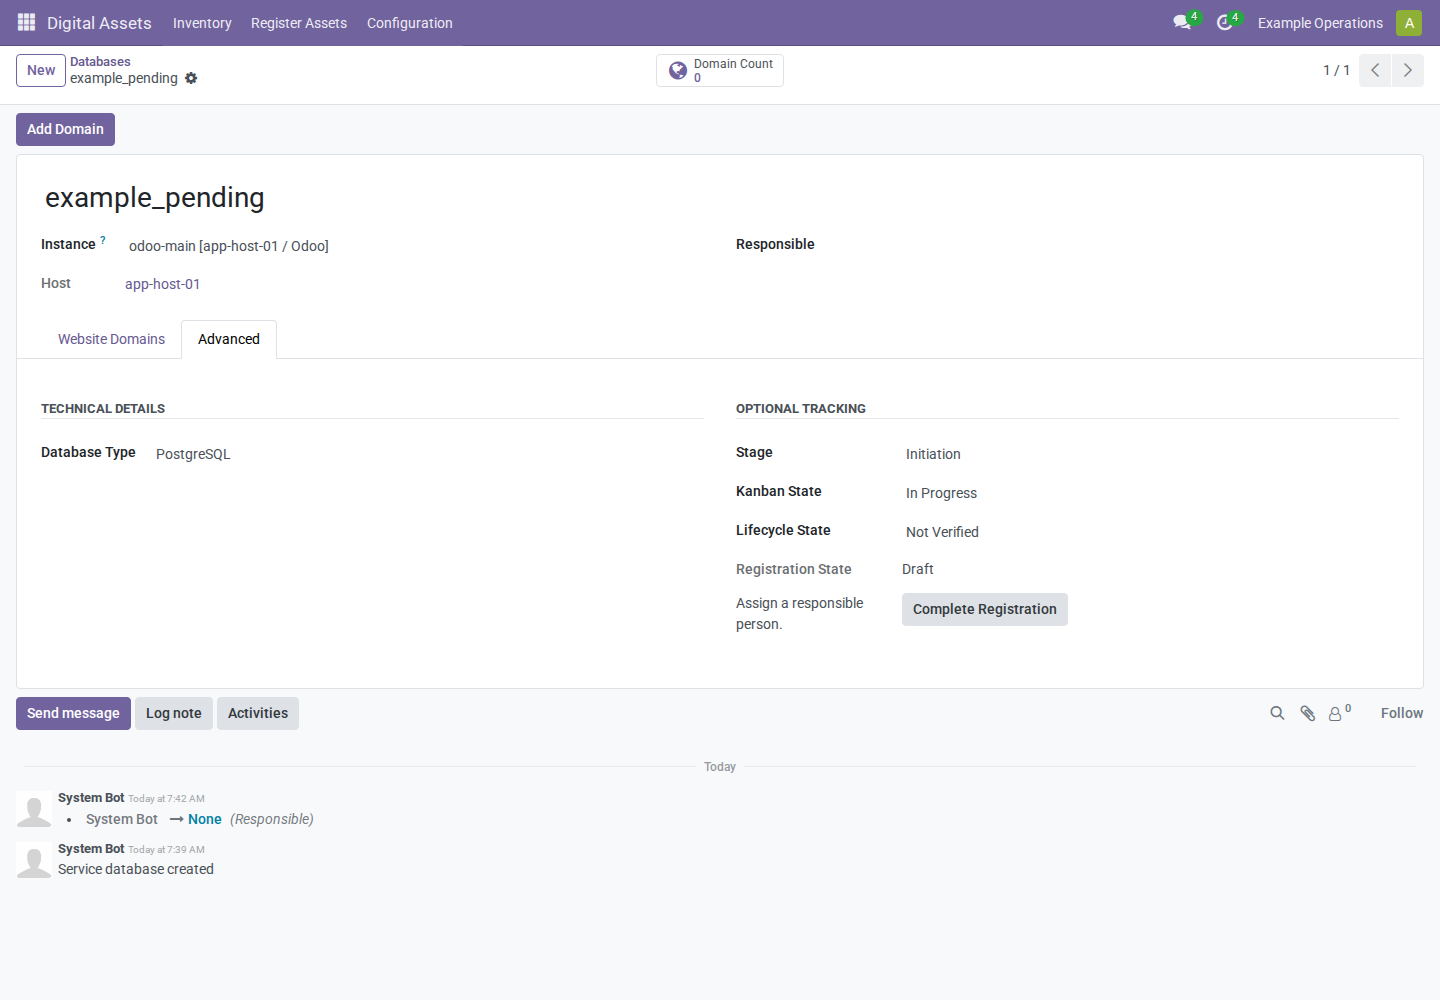Click System Bot avatar on Responsible change message

[x=34, y=810]
